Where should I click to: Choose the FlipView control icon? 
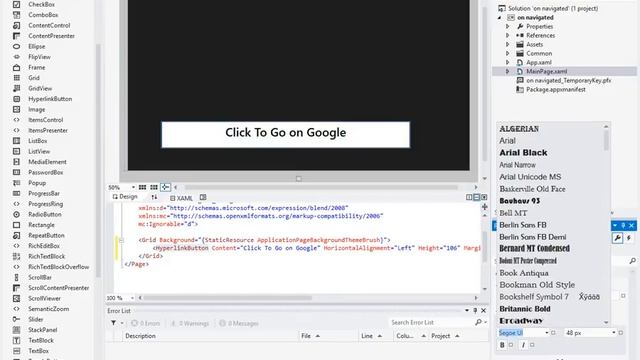[16, 57]
